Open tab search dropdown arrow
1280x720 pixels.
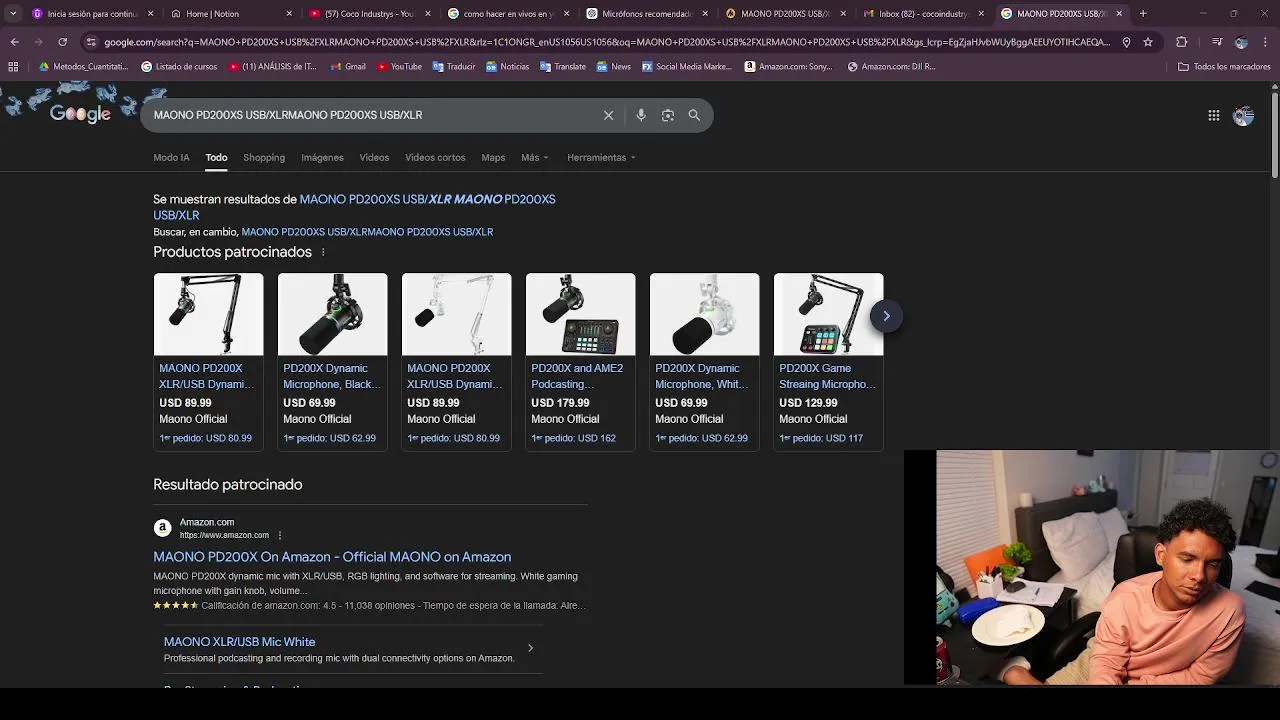pos(12,13)
